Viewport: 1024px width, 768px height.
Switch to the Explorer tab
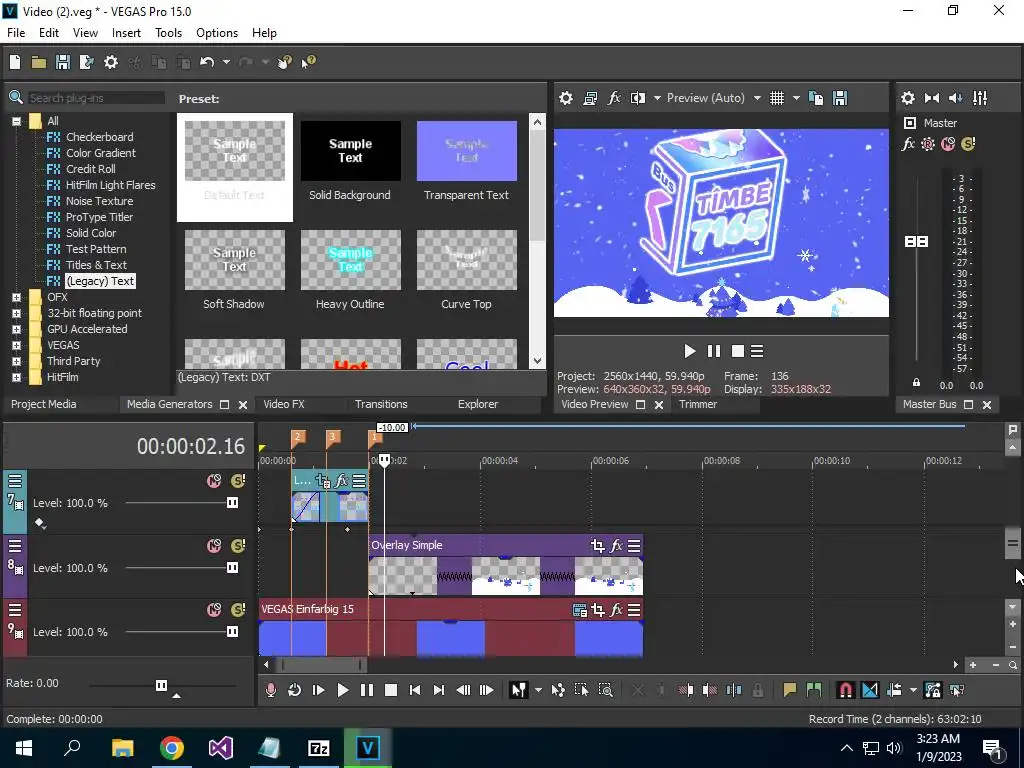[x=477, y=404]
